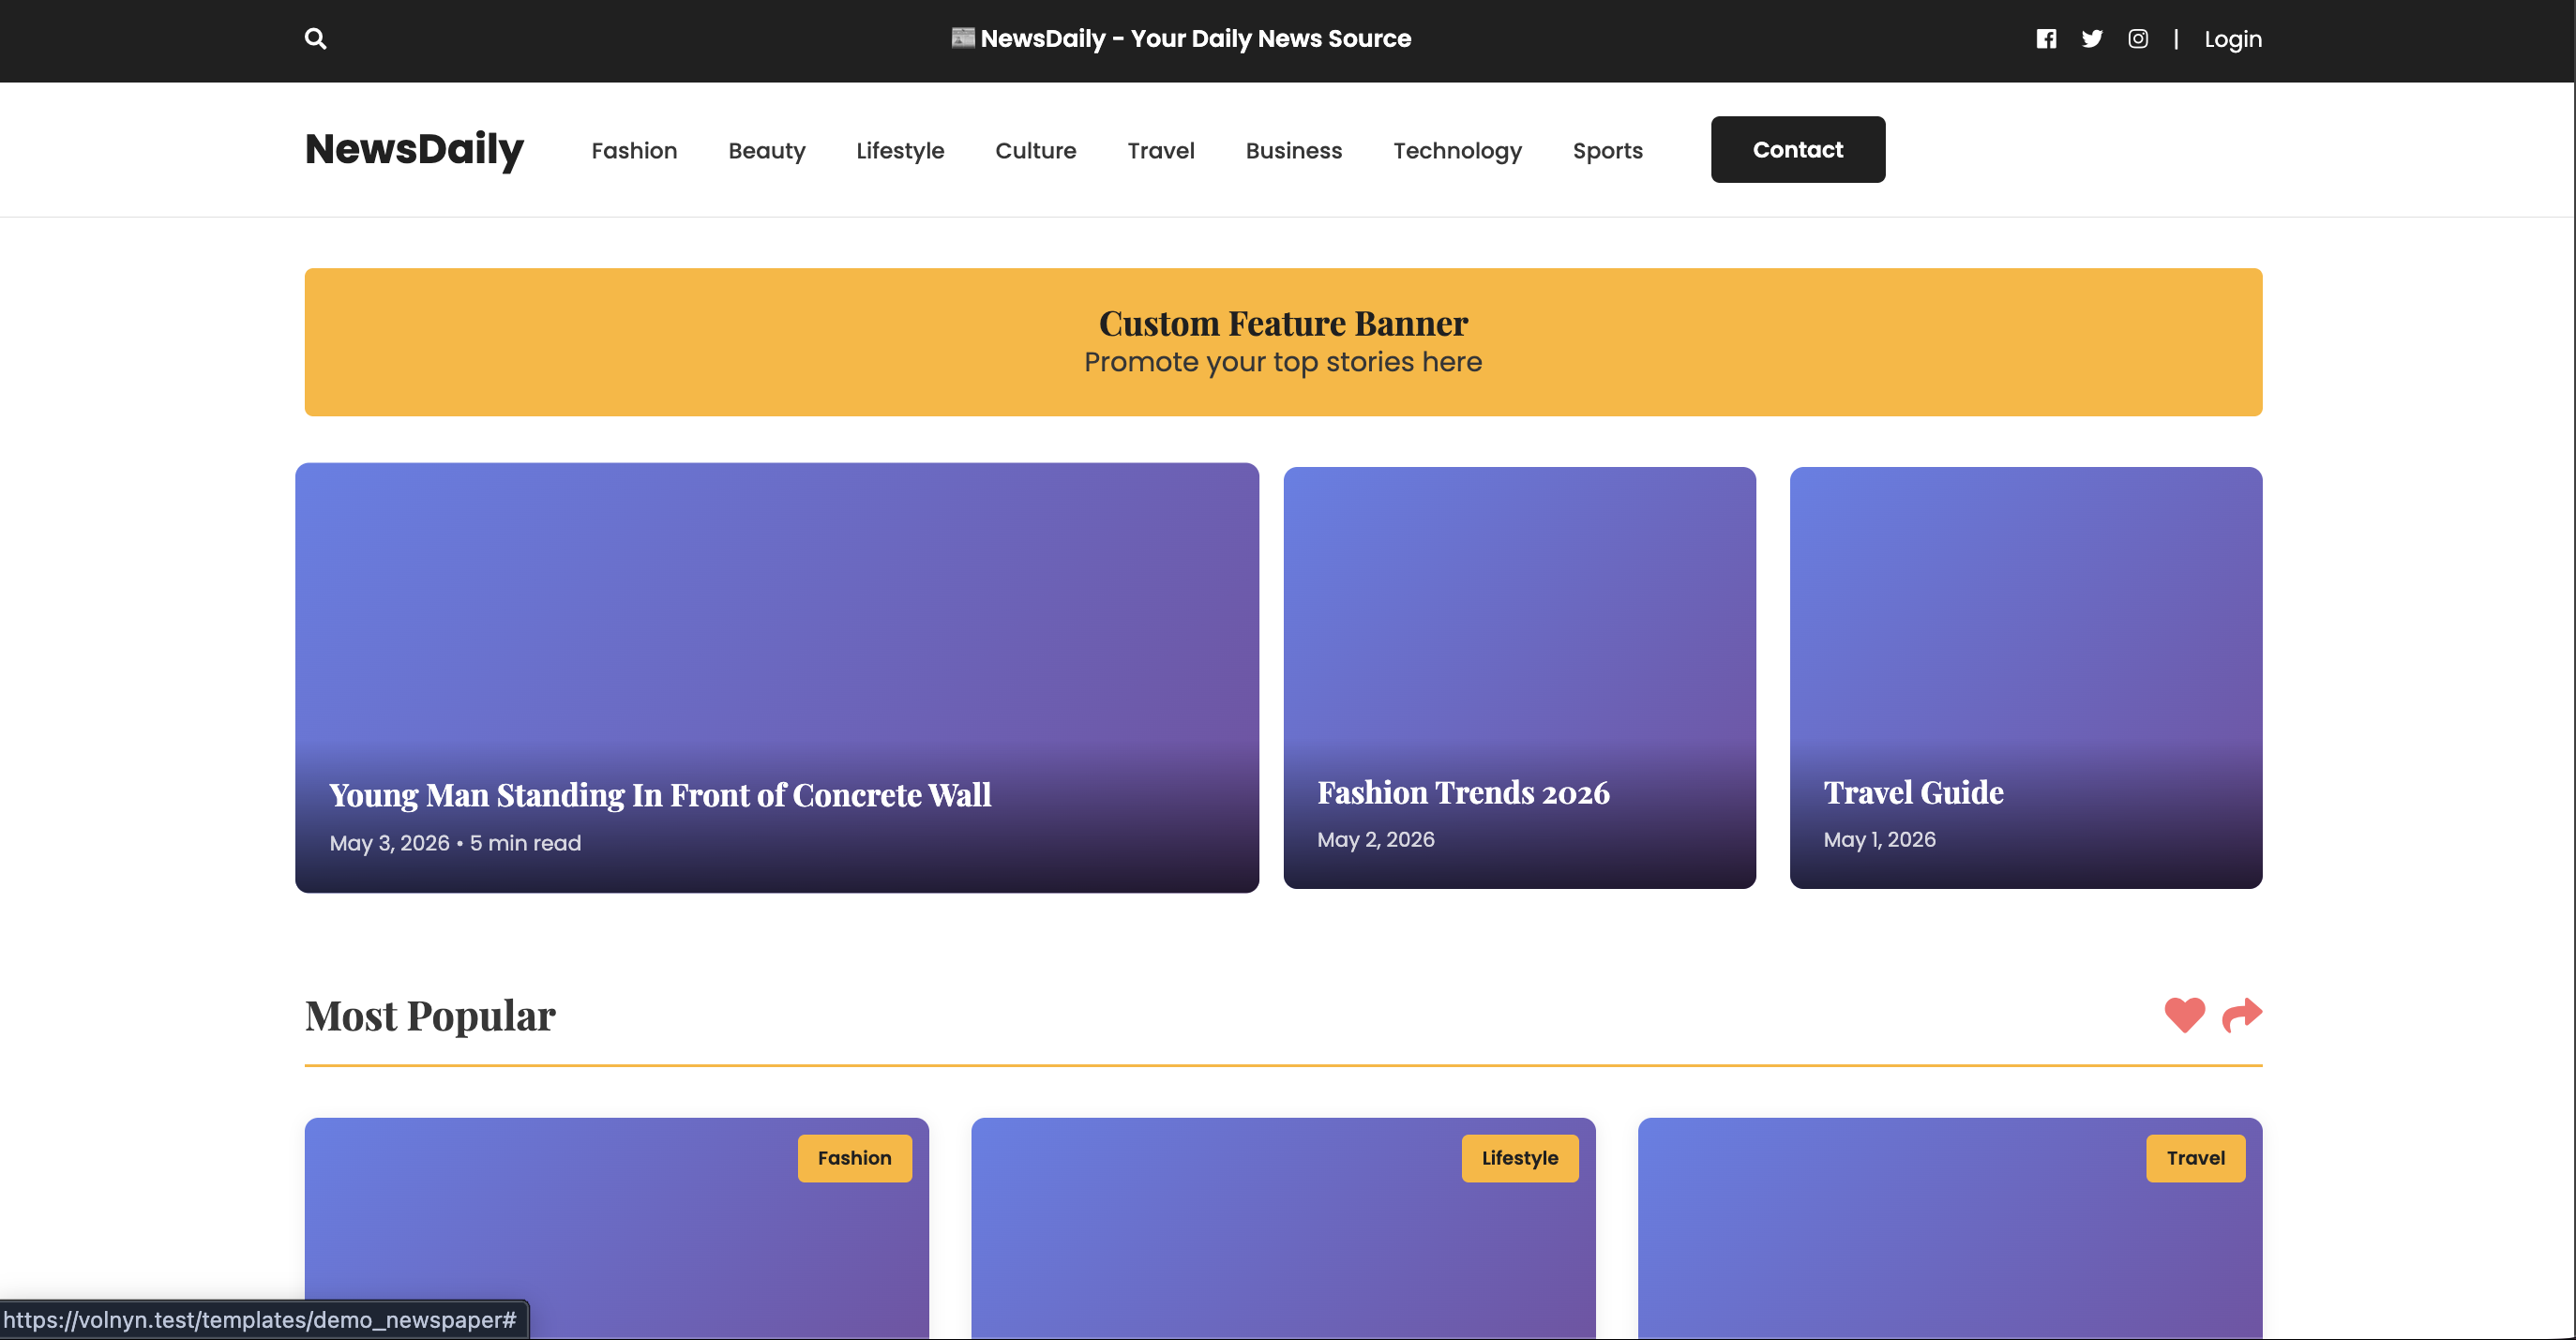Go to Technology section

click(x=1458, y=150)
